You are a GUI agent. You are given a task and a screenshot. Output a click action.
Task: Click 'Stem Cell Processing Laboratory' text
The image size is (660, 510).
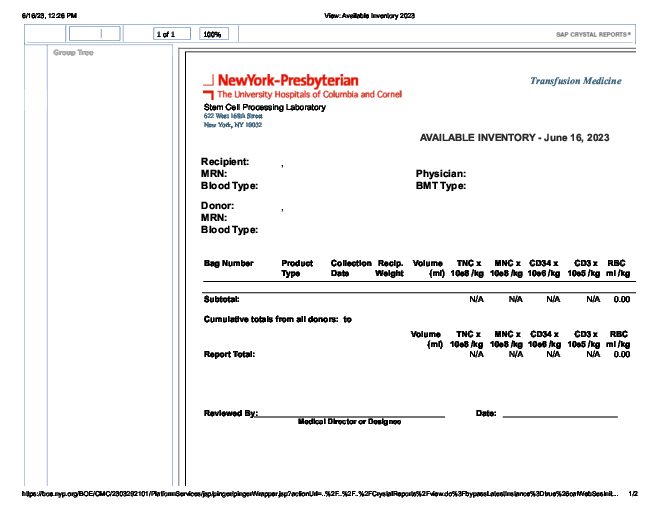[264, 107]
